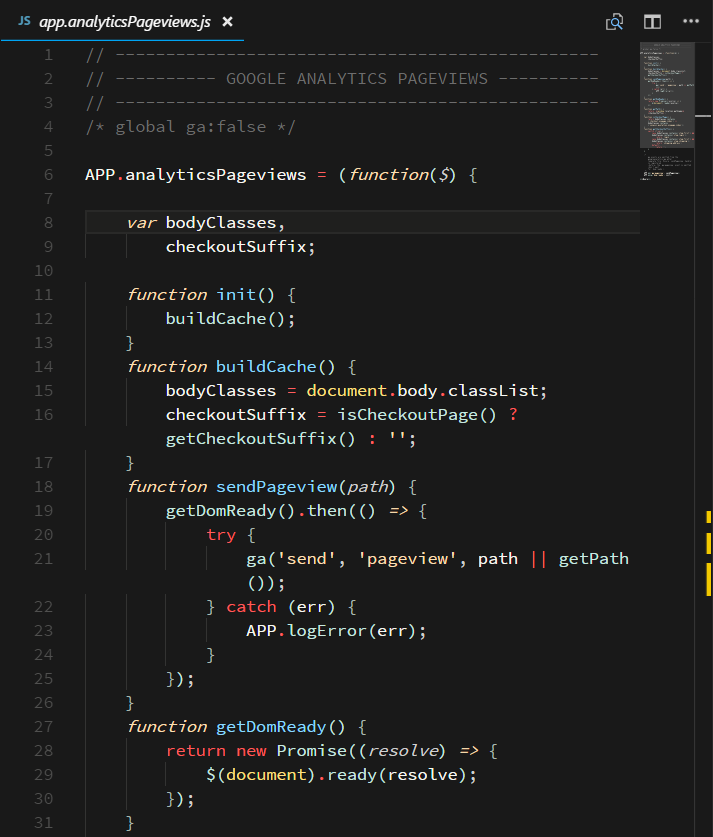Click the 'sendPageview' function name
The height and width of the screenshot is (837, 713).
276,487
